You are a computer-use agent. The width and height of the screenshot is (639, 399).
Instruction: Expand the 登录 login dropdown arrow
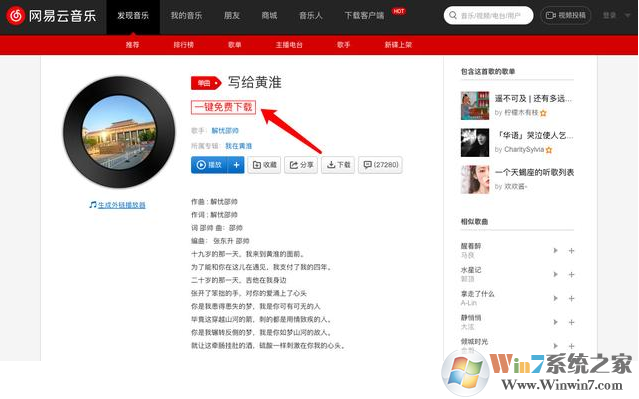pyautogui.click(x=628, y=15)
